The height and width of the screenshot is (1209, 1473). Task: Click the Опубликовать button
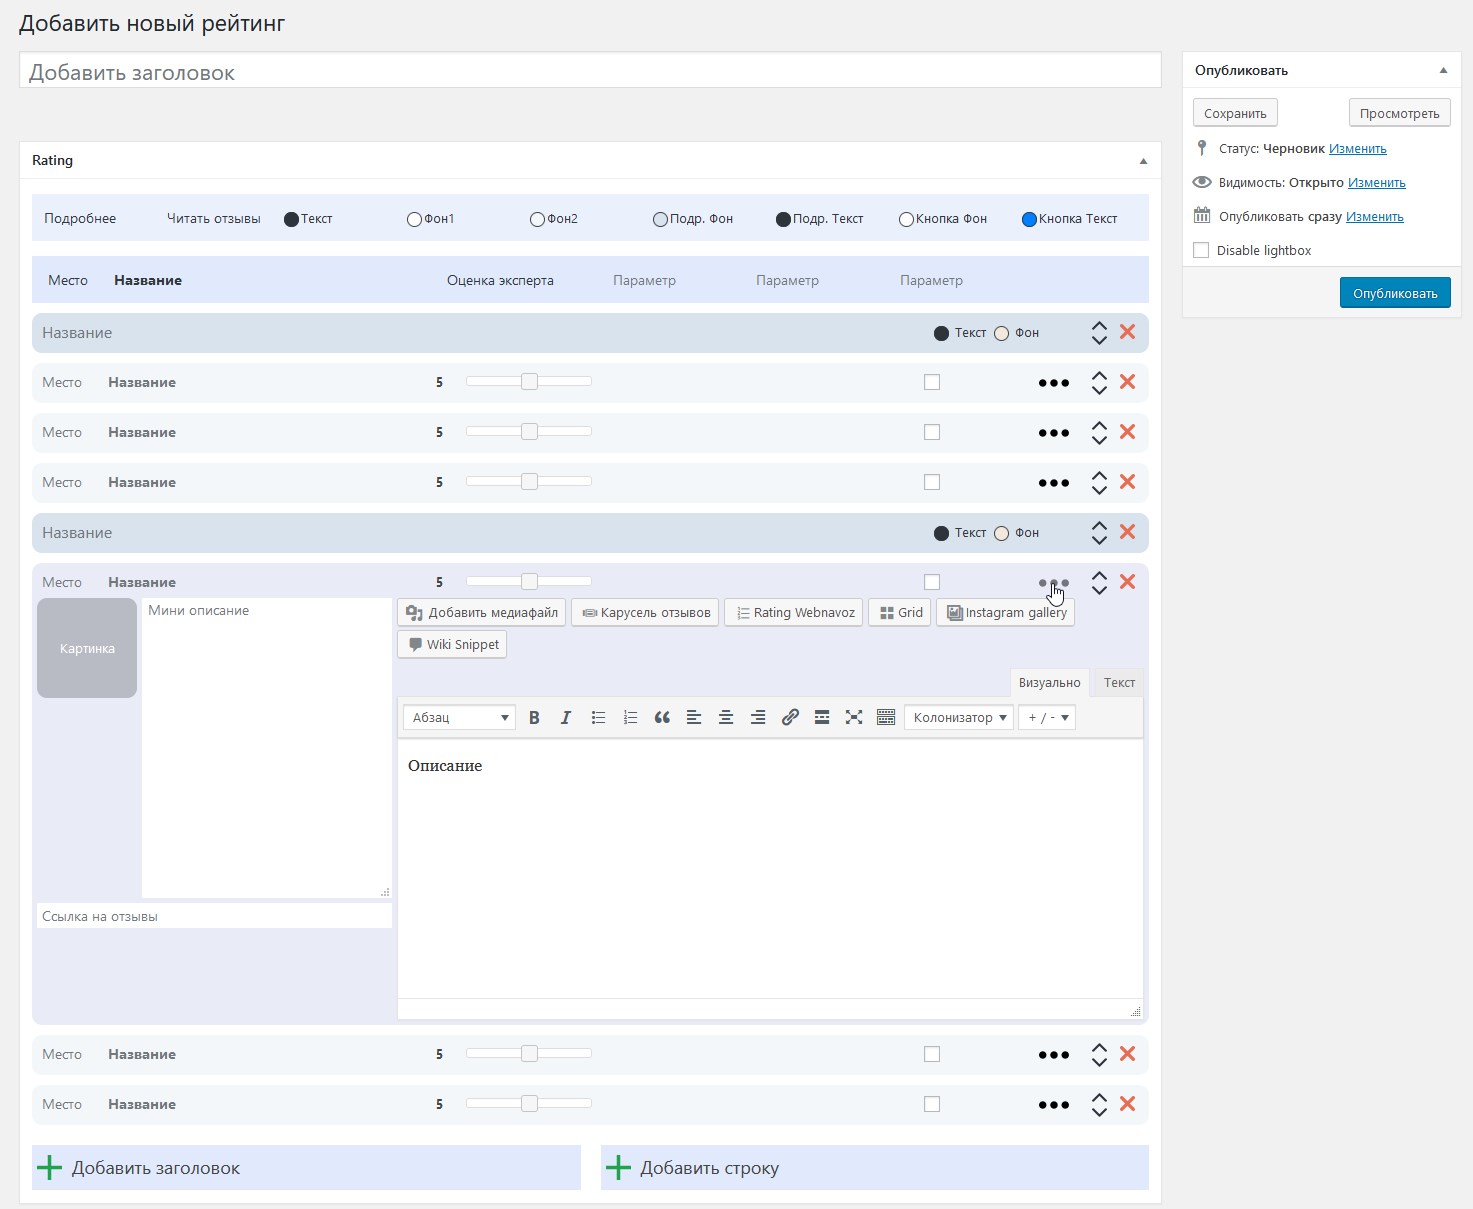[x=1394, y=293]
